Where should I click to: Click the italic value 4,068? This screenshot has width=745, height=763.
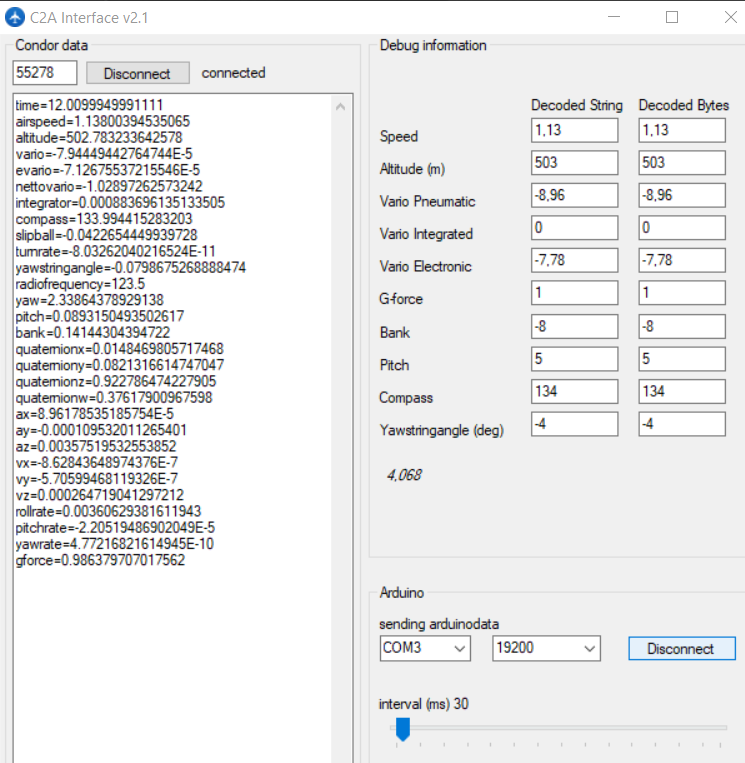click(x=404, y=475)
